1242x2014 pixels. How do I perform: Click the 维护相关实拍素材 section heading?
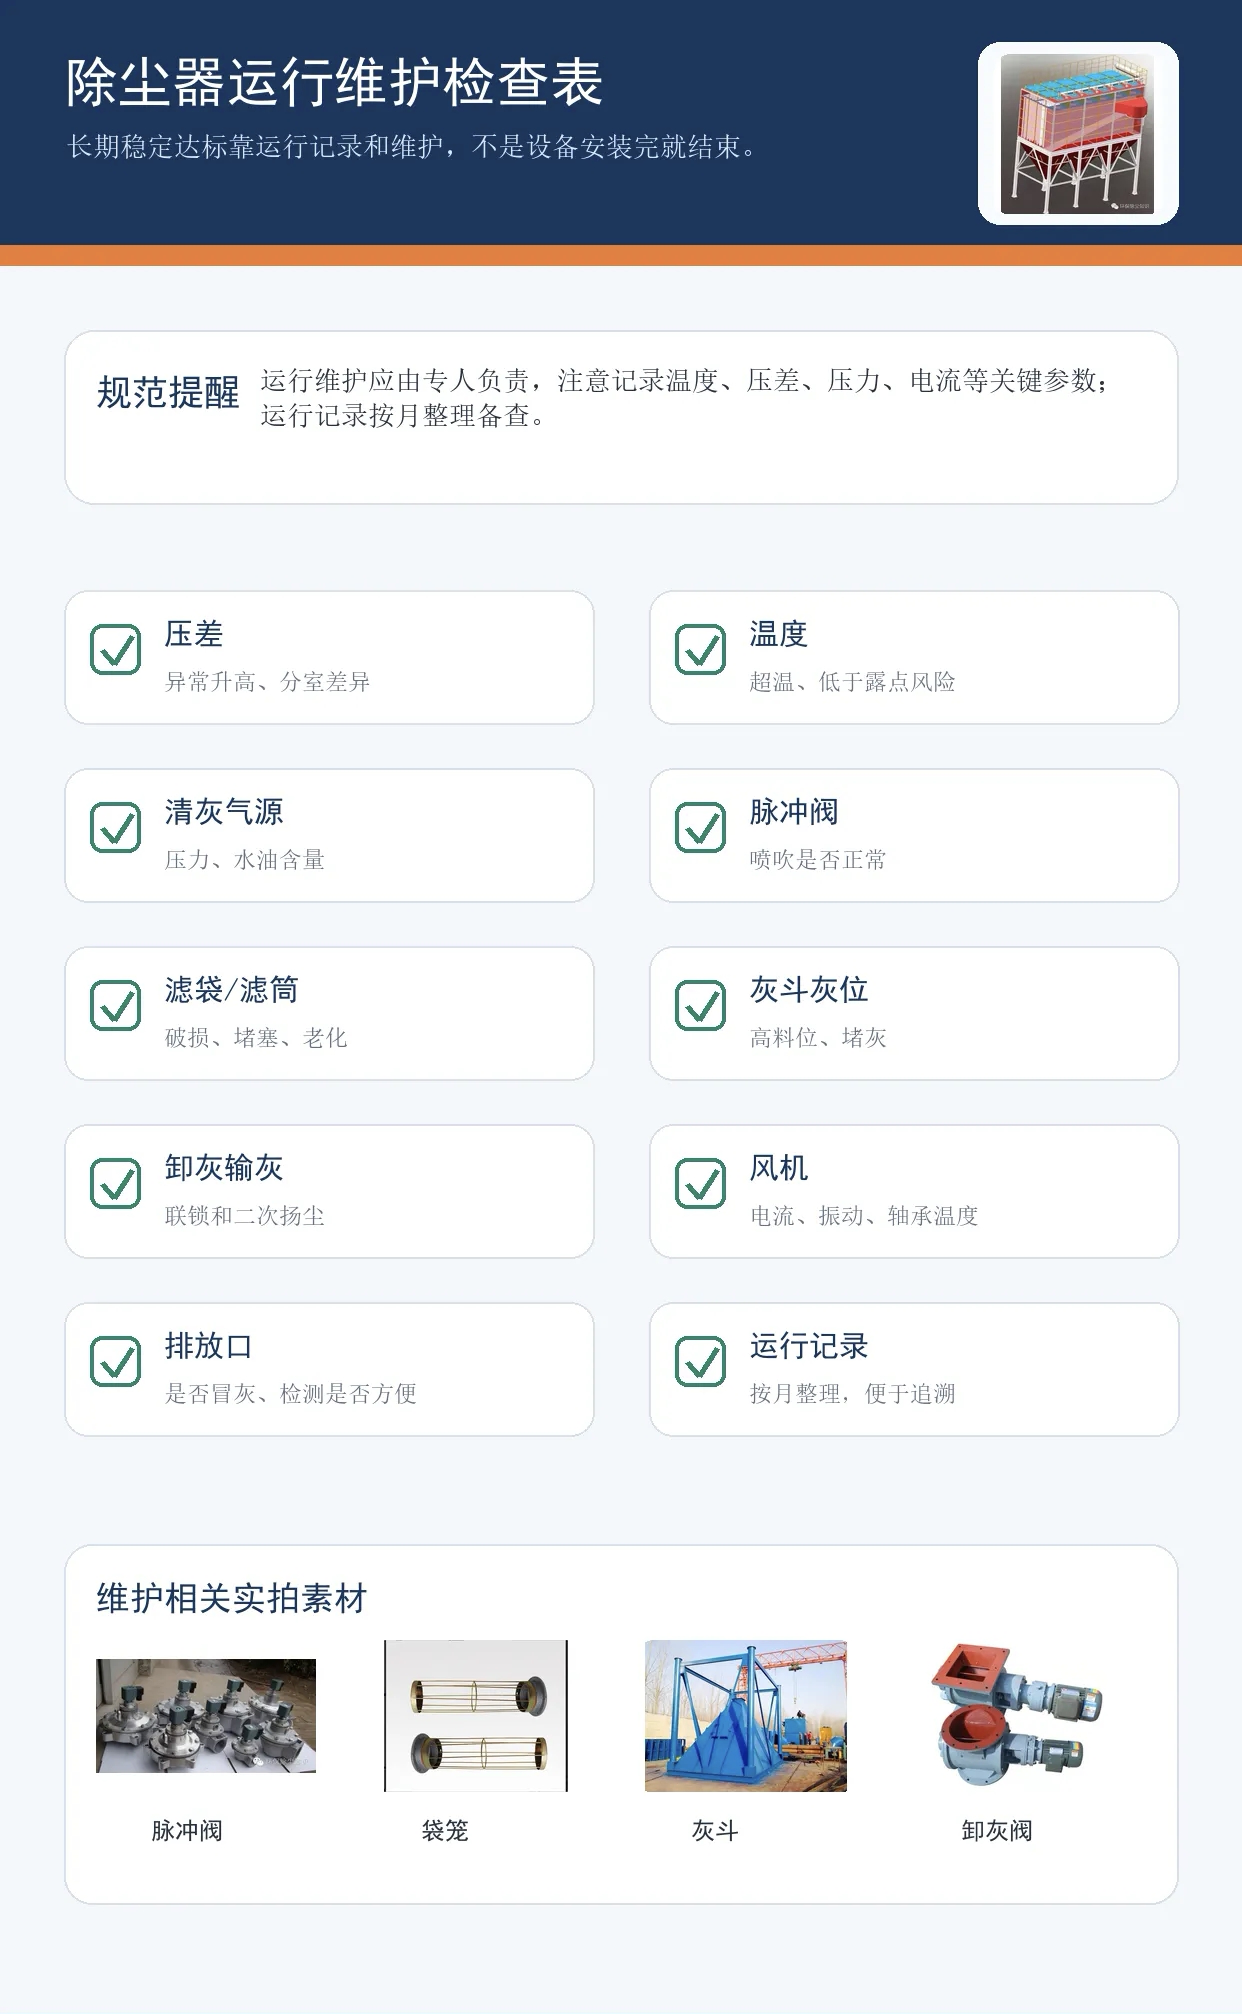point(232,1599)
